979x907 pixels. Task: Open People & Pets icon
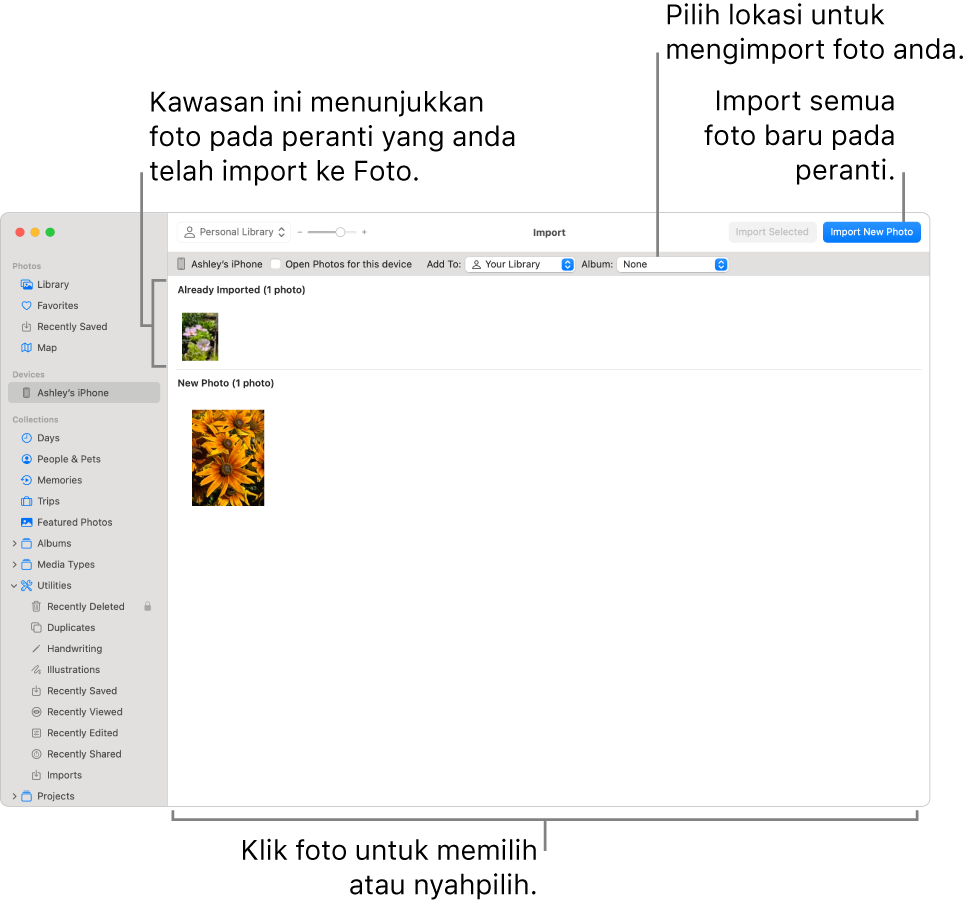[x=26, y=459]
